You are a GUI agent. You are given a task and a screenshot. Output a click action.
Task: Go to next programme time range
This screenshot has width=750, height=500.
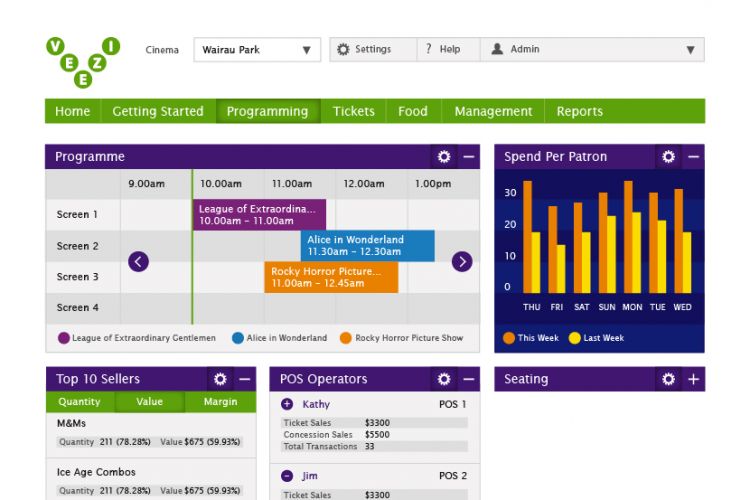coord(462,262)
